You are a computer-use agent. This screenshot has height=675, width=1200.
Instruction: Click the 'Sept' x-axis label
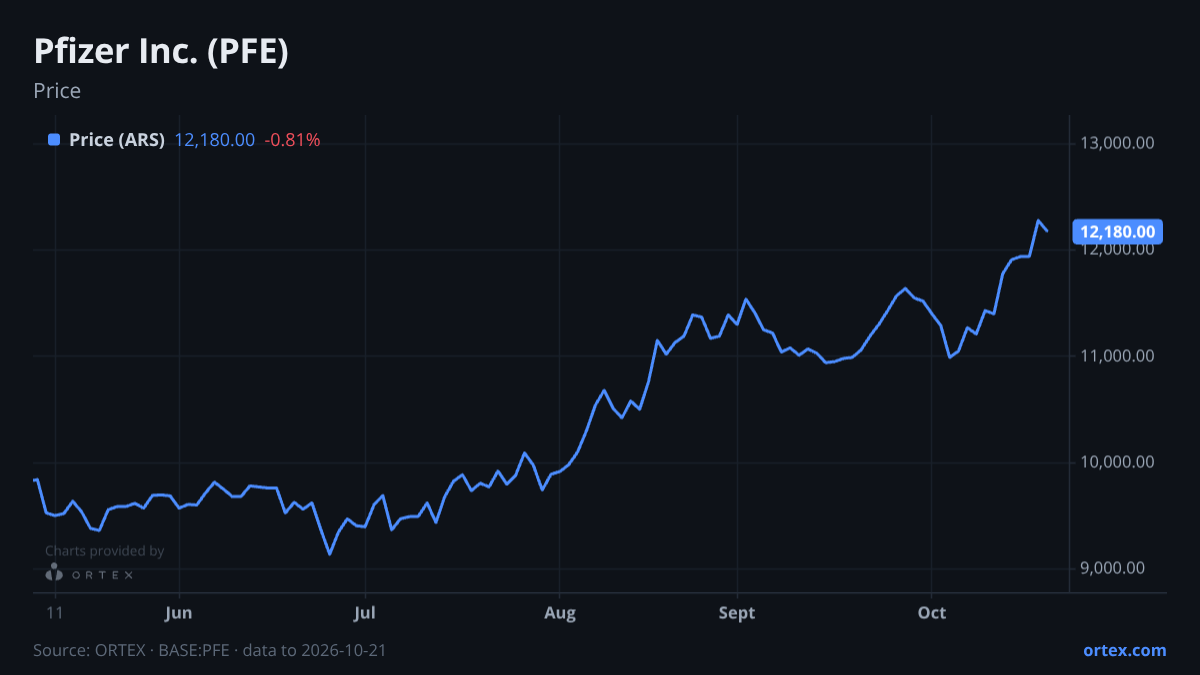(737, 613)
